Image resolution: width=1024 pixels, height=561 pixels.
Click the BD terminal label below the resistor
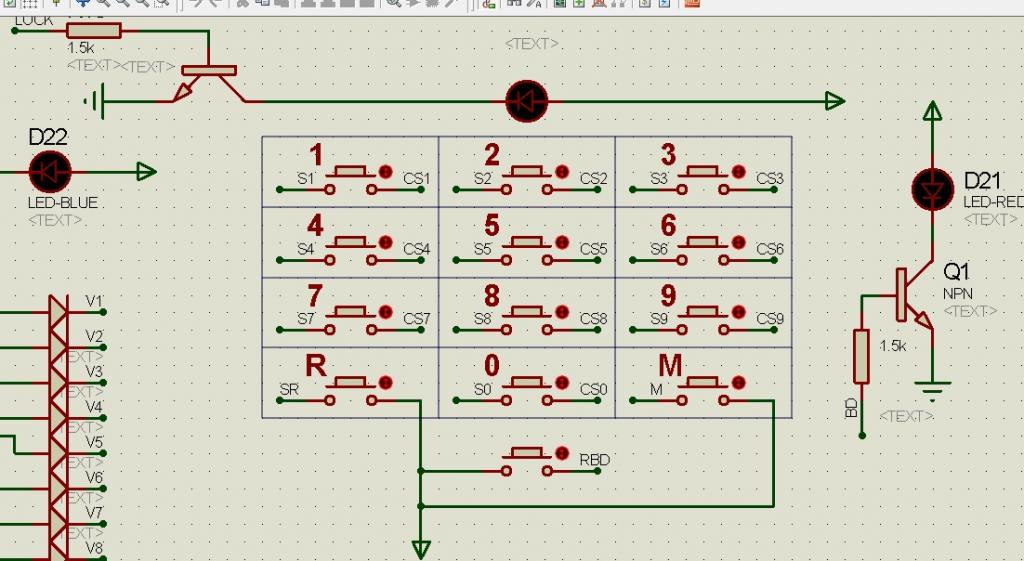(851, 409)
